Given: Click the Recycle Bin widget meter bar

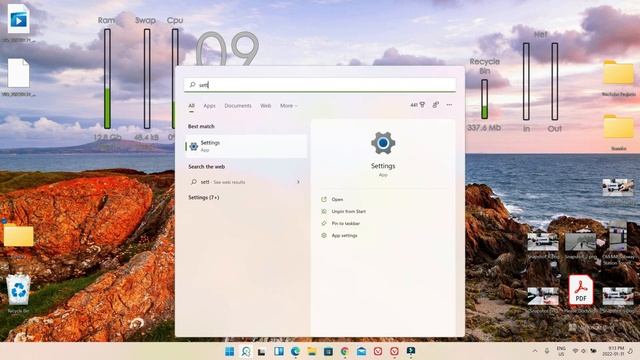Looking at the screenshot, I should coord(484,99).
